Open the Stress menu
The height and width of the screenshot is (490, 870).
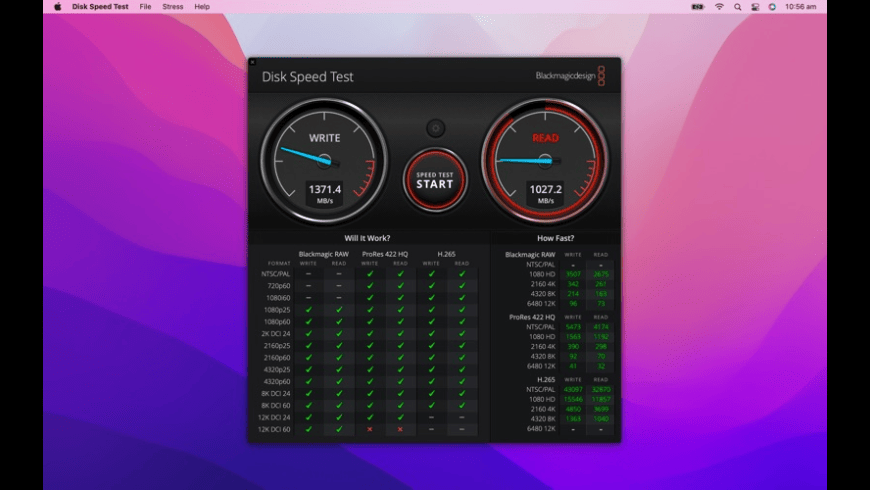point(173,7)
